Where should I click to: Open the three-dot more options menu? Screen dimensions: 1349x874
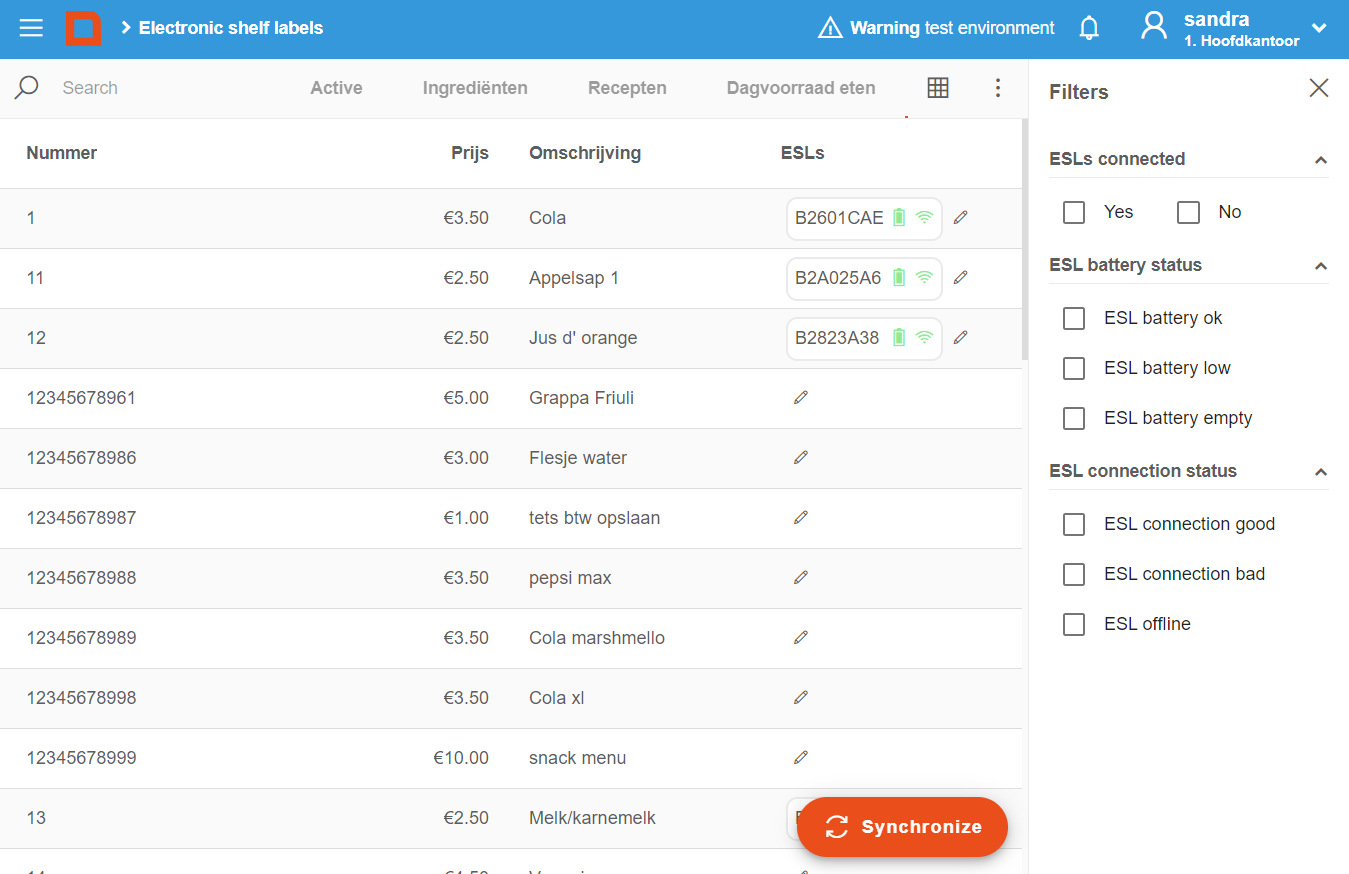(997, 88)
